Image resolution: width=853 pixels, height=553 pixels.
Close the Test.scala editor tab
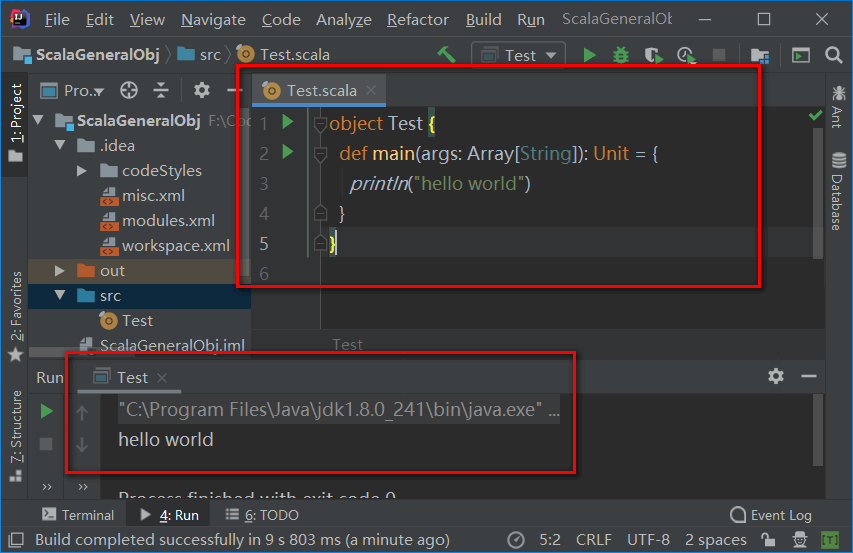tap(371, 90)
